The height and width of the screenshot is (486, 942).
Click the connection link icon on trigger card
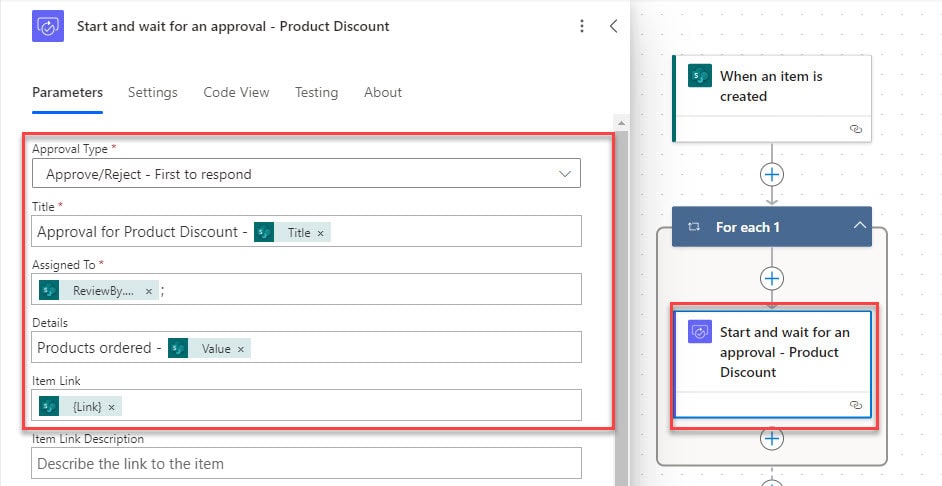pos(856,129)
